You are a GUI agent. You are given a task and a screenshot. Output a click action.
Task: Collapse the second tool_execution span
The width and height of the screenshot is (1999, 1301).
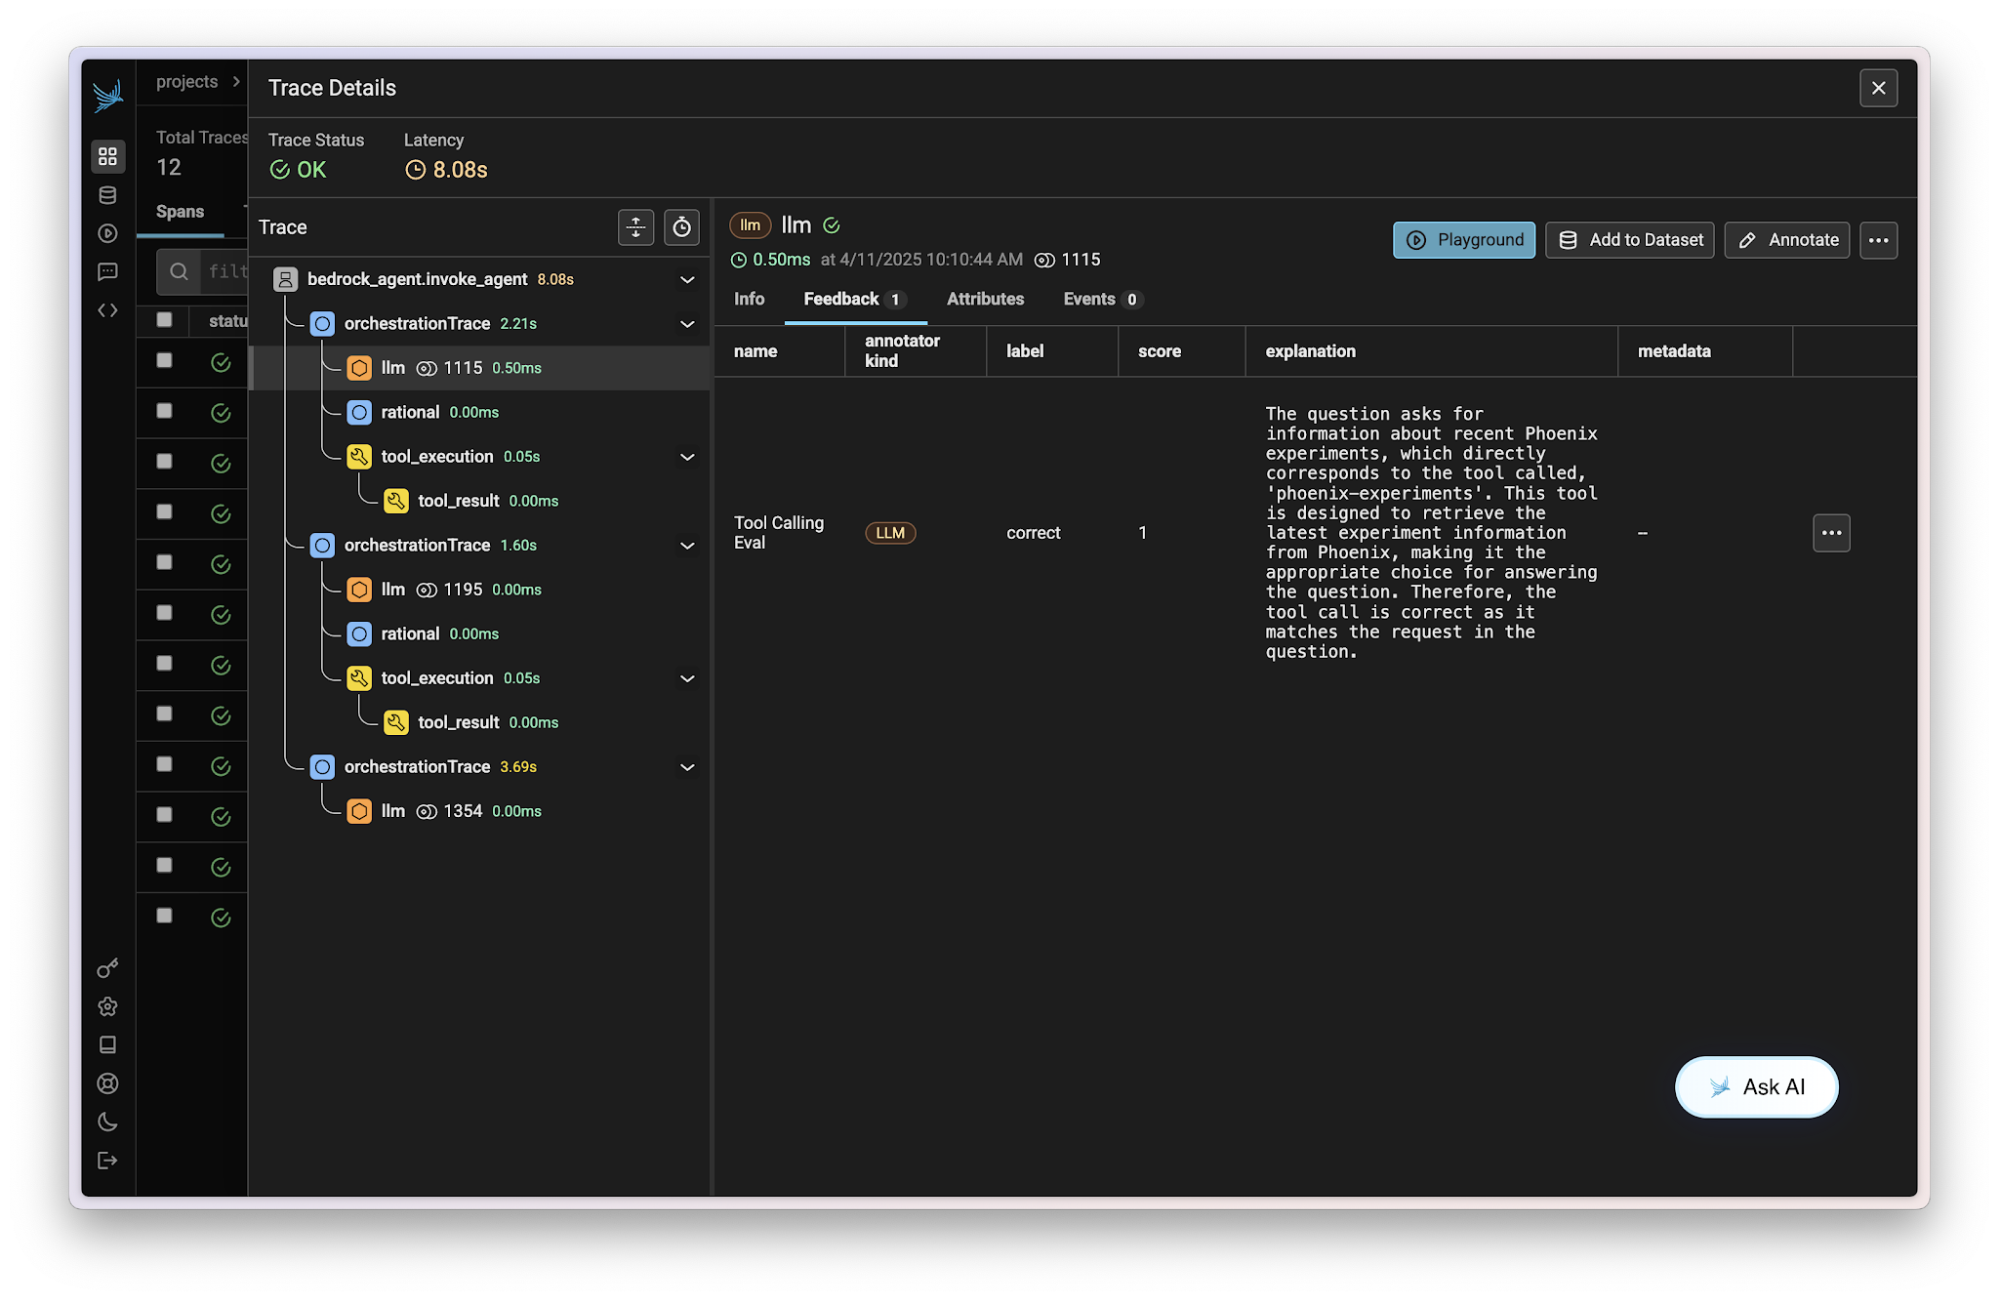688,678
